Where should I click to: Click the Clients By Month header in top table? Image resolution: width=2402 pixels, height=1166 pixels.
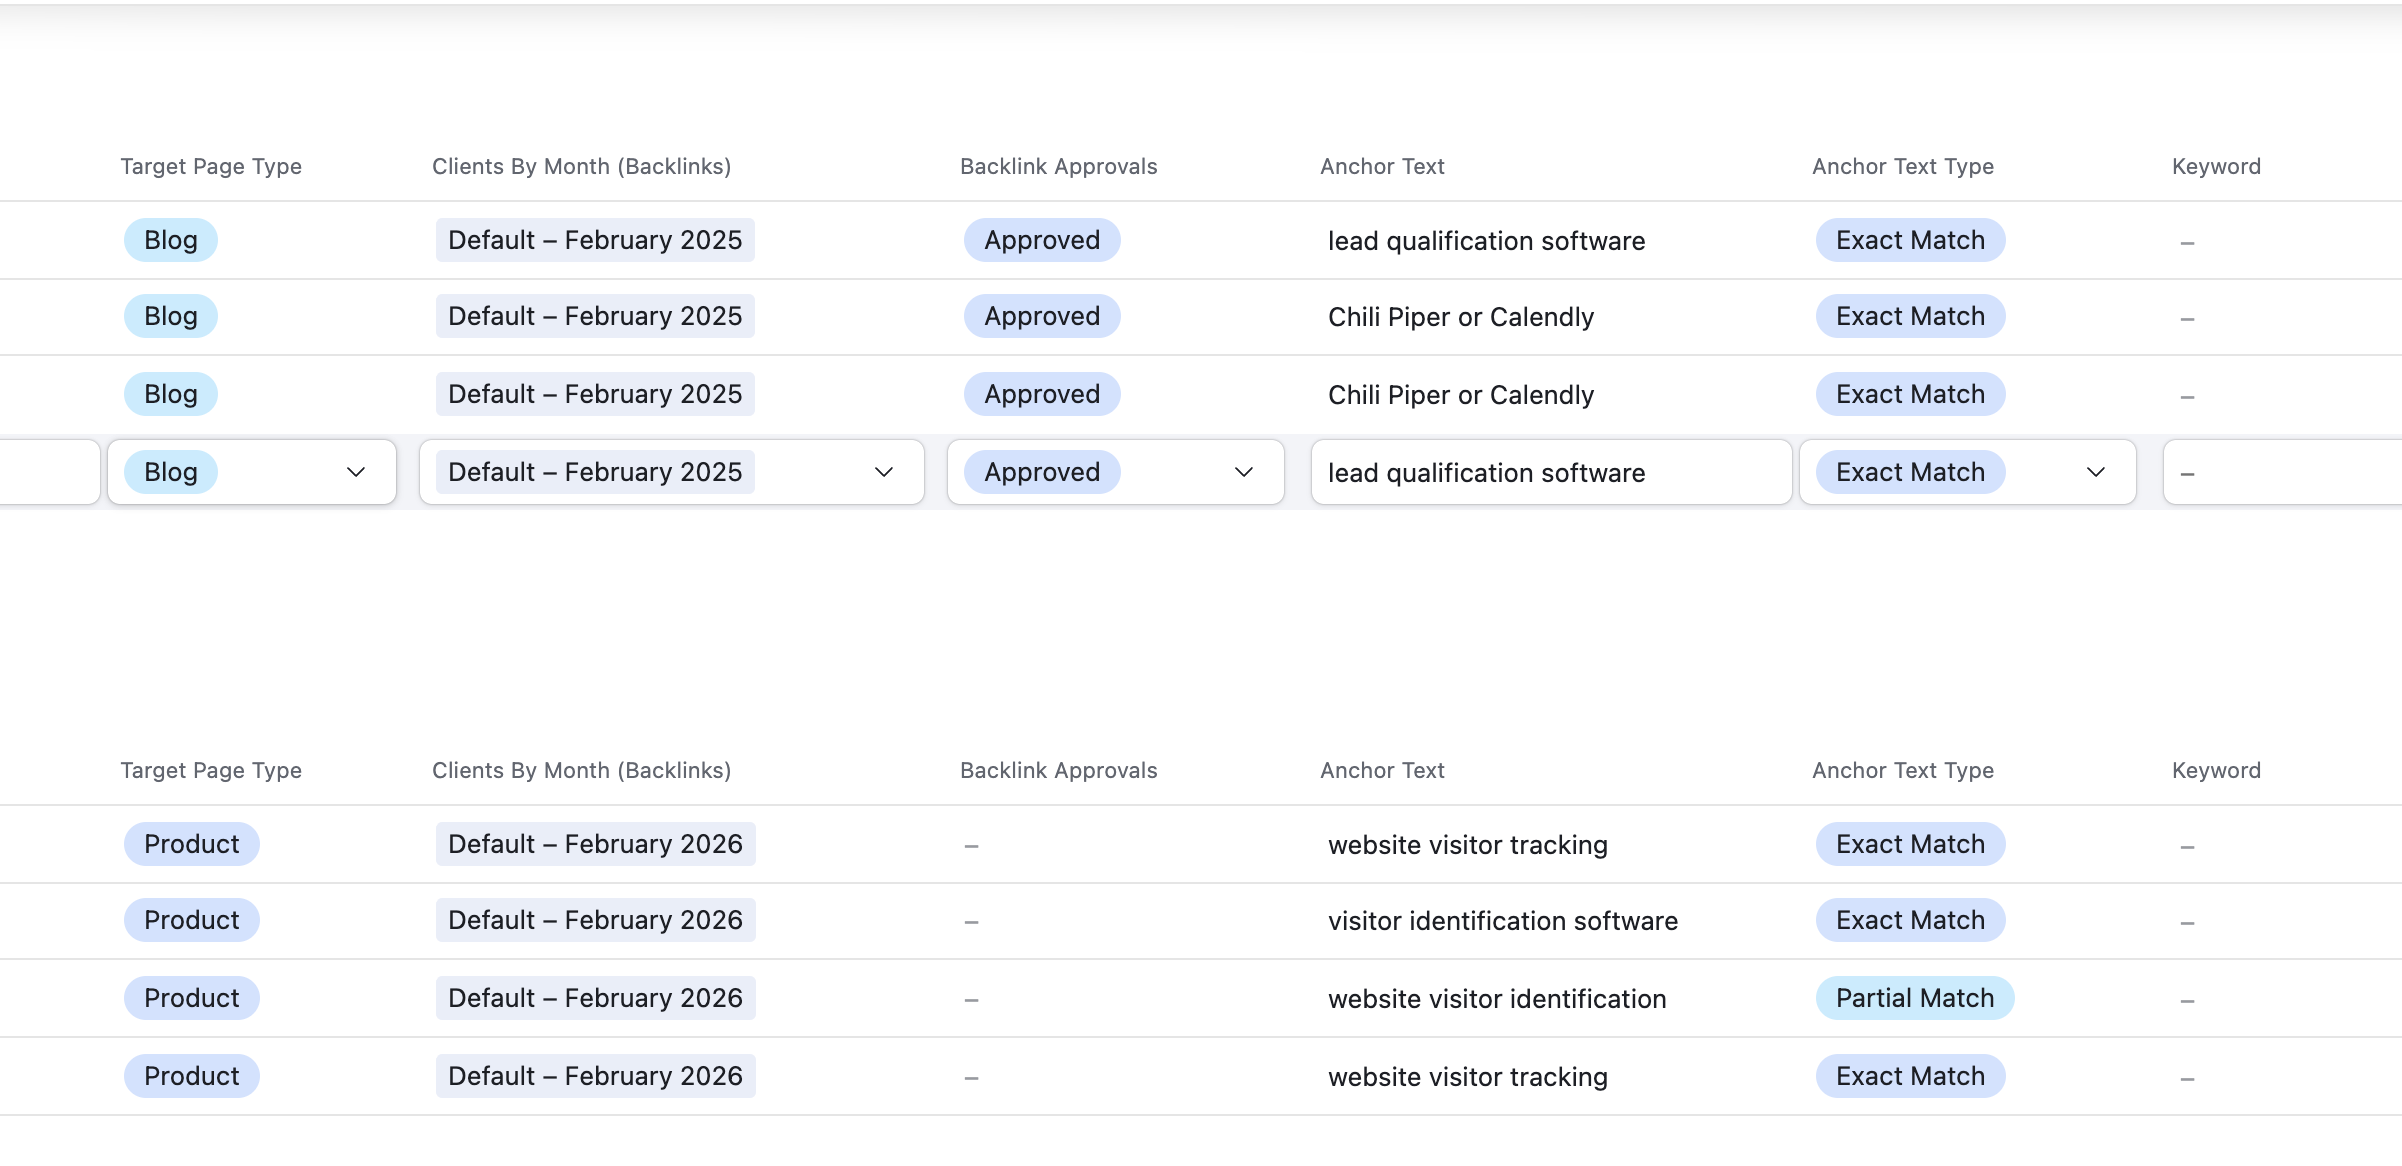point(581,166)
